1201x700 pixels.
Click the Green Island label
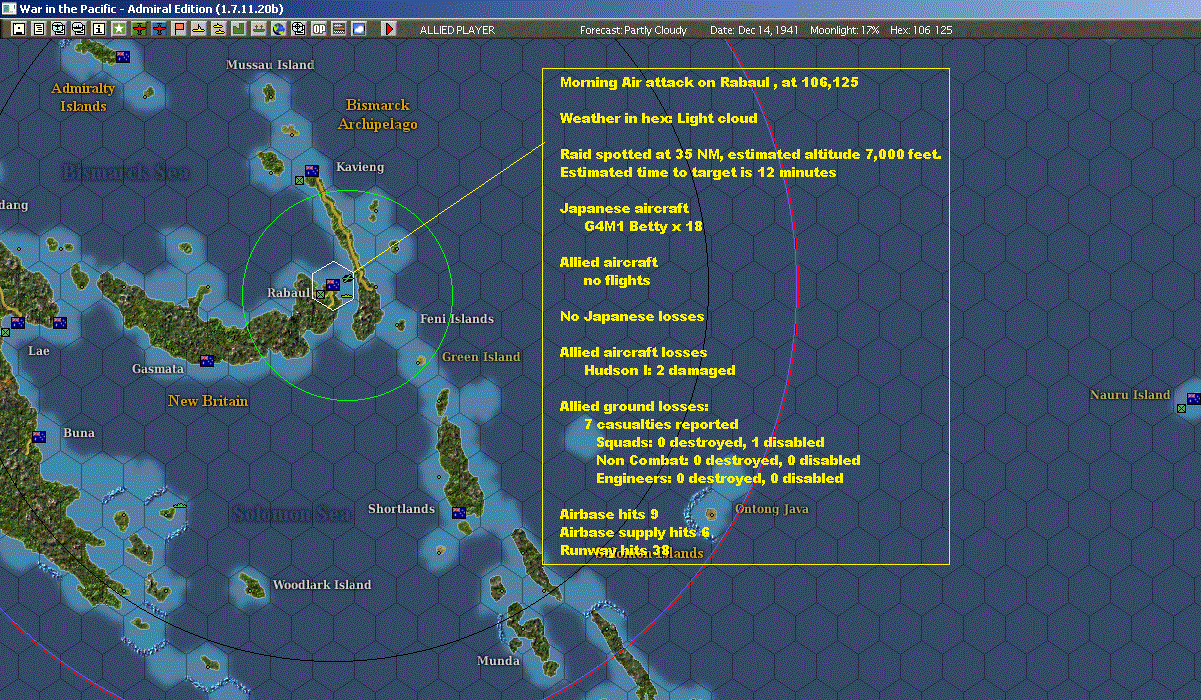[481, 357]
